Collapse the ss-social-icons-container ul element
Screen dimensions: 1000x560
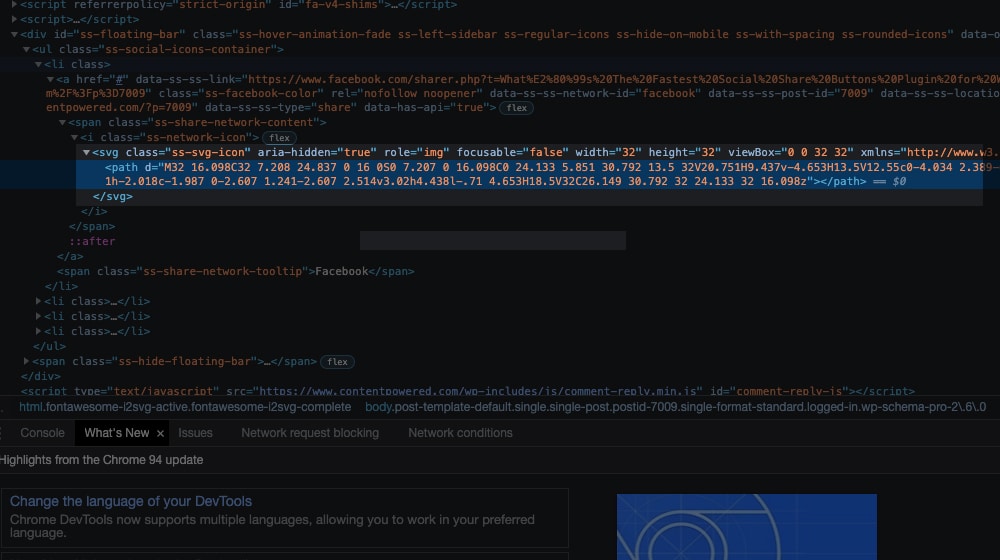(26, 49)
